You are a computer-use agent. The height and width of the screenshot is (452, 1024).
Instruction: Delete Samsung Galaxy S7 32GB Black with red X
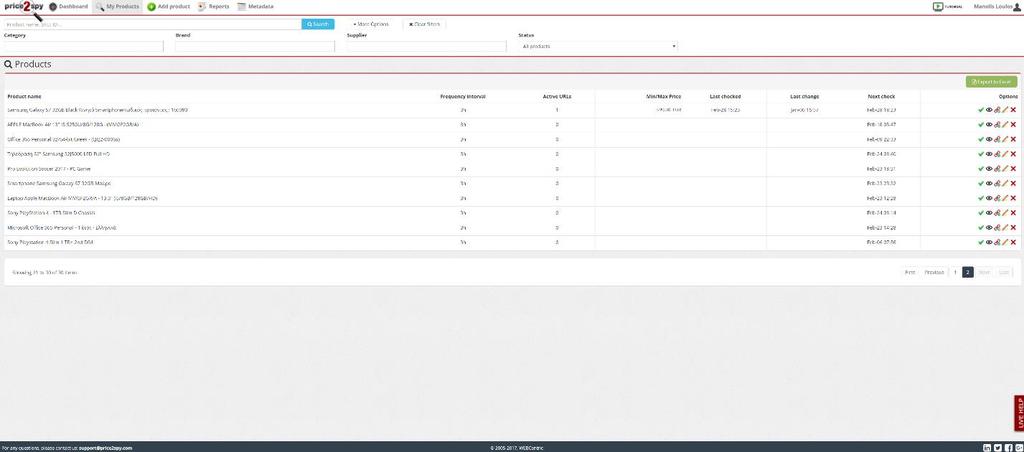1013,110
